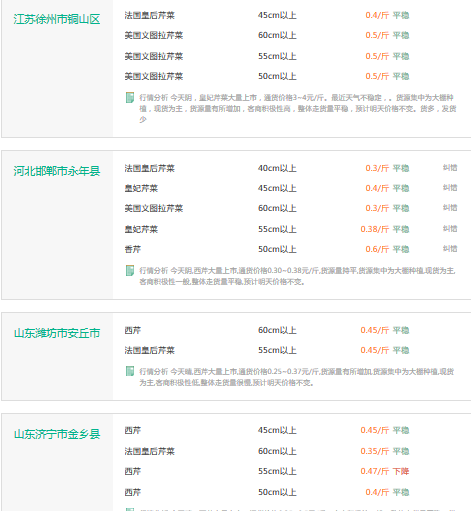Screen dimensions: 471x511
Task: Open the 河北邯郸市永年县 region link
Action: [x=57, y=171]
